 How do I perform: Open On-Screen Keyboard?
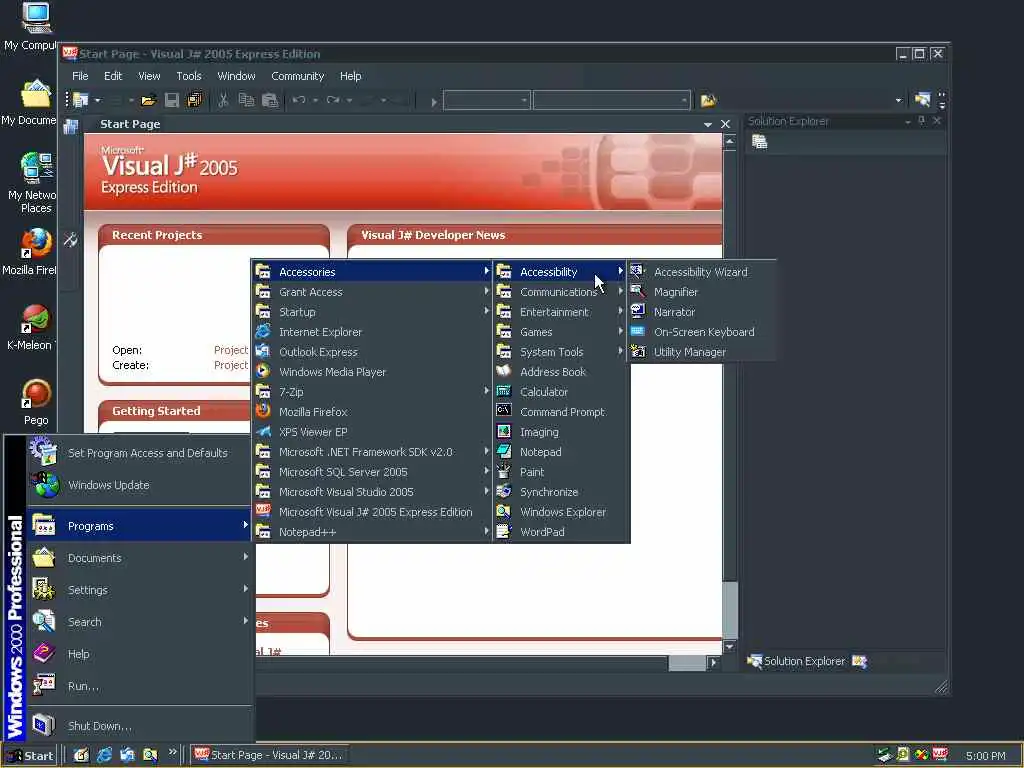click(703, 332)
